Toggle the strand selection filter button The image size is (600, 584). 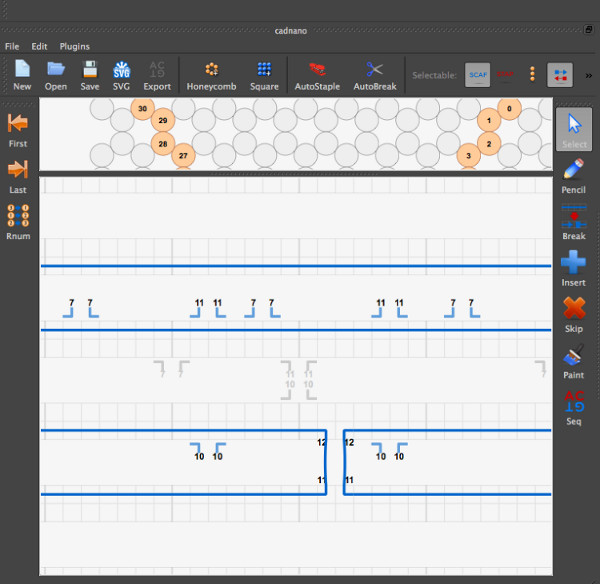[560, 74]
